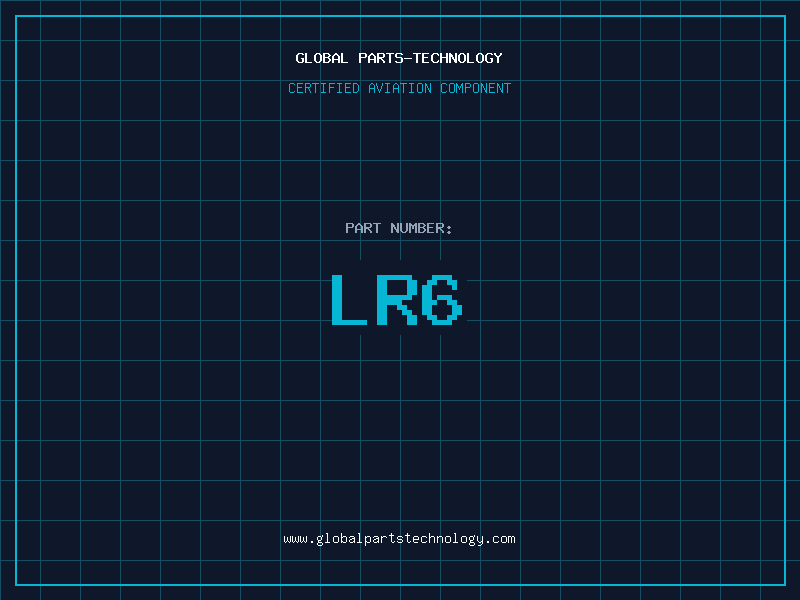Click the large letter L in part number
This screenshot has width=800, height=600.
tap(349, 300)
